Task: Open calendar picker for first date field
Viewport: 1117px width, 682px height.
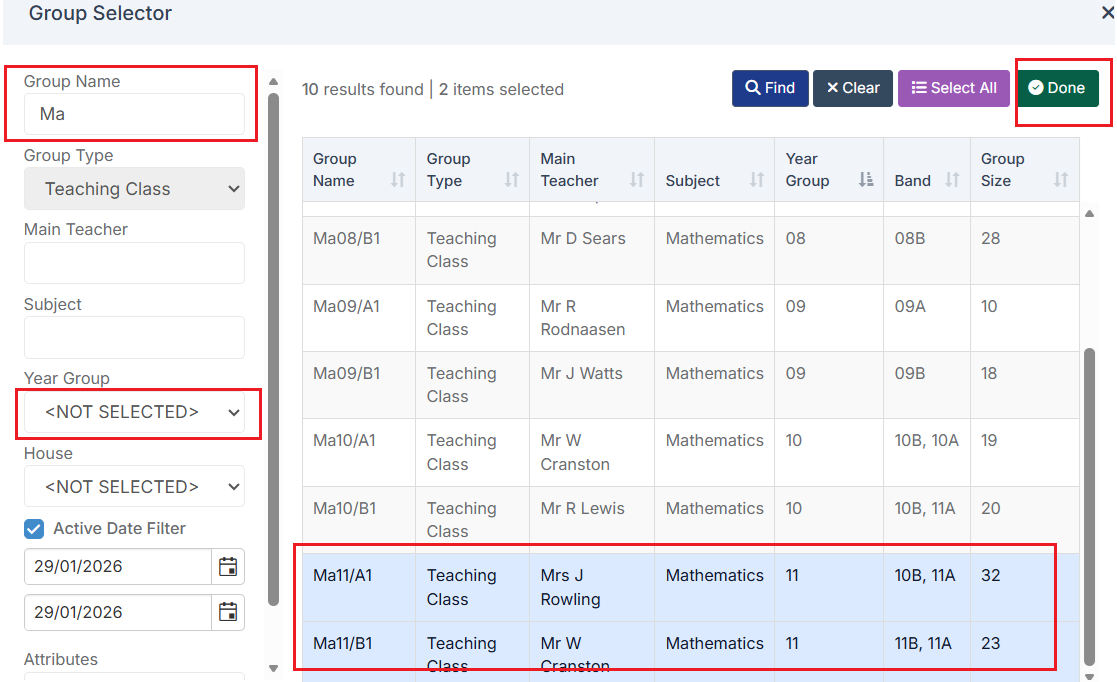Action: [x=228, y=567]
